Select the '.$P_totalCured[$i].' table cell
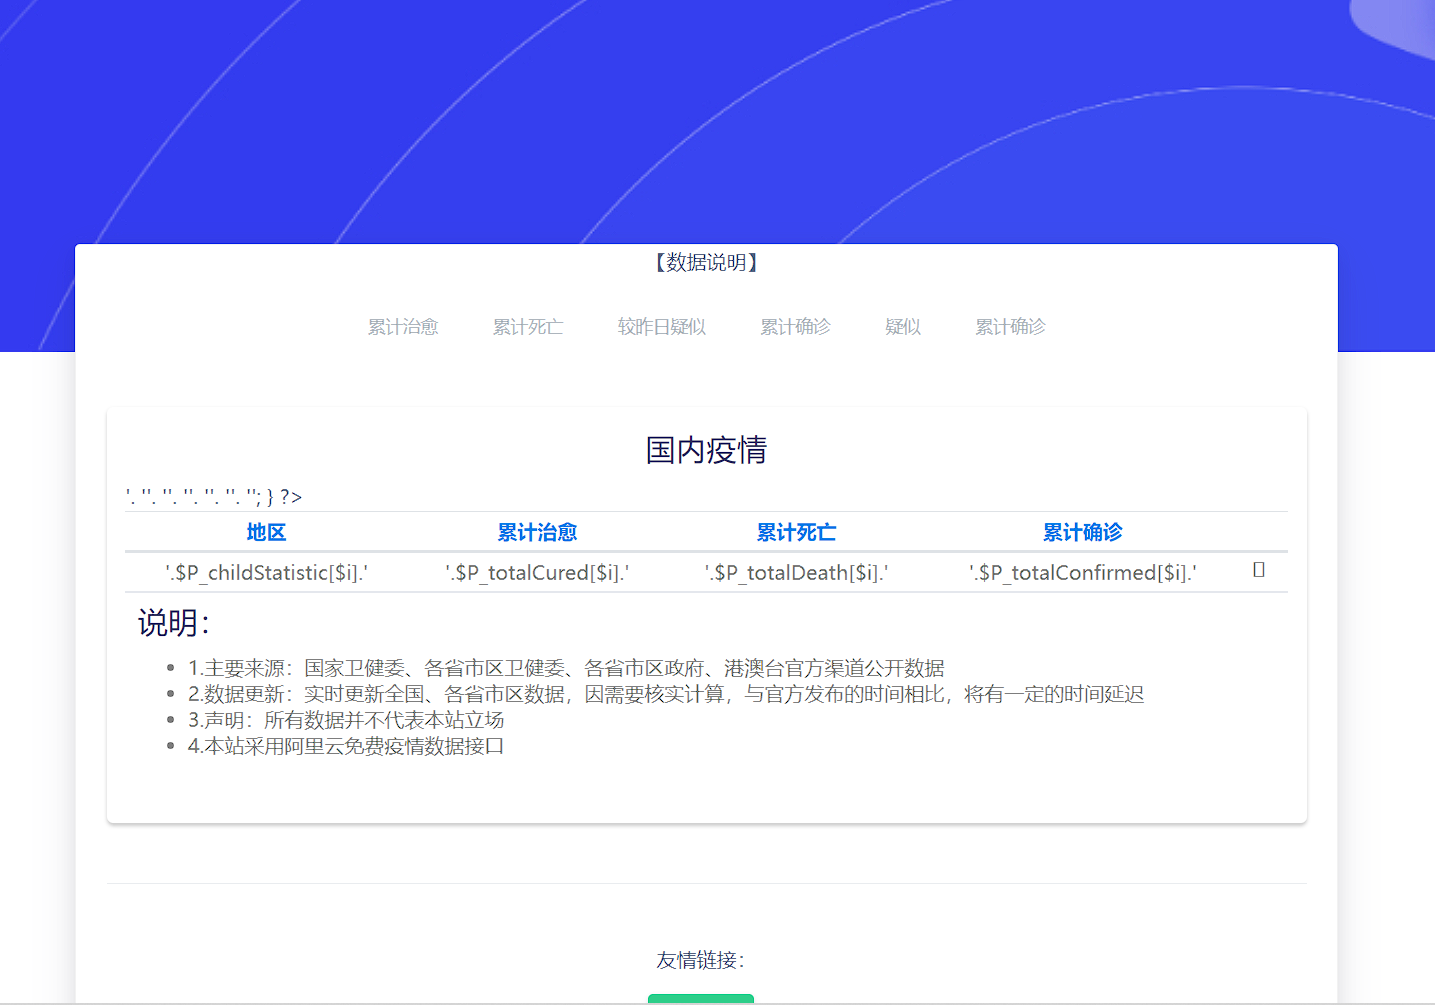1435x1005 pixels. click(537, 573)
